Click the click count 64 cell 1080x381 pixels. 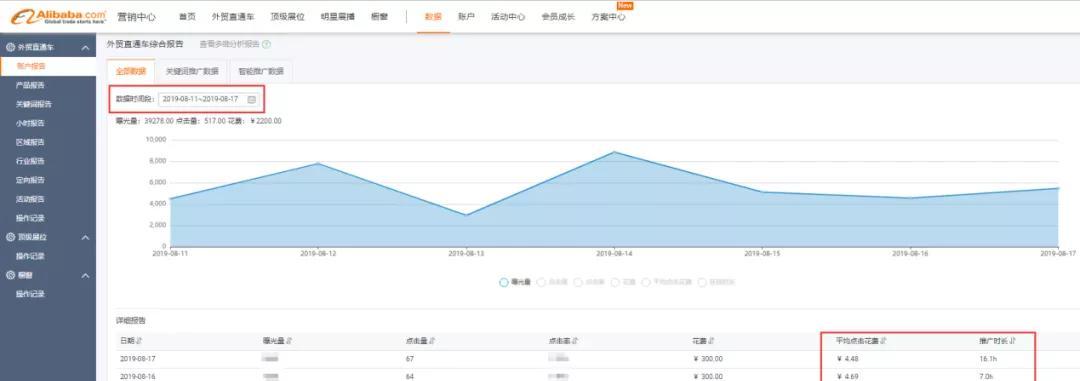click(x=411, y=377)
